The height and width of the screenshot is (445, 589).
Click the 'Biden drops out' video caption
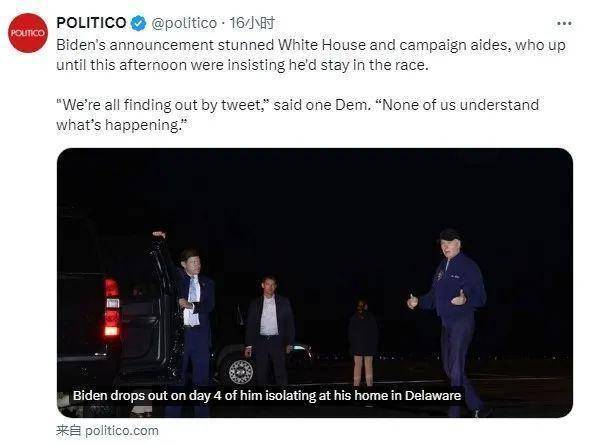(267, 395)
